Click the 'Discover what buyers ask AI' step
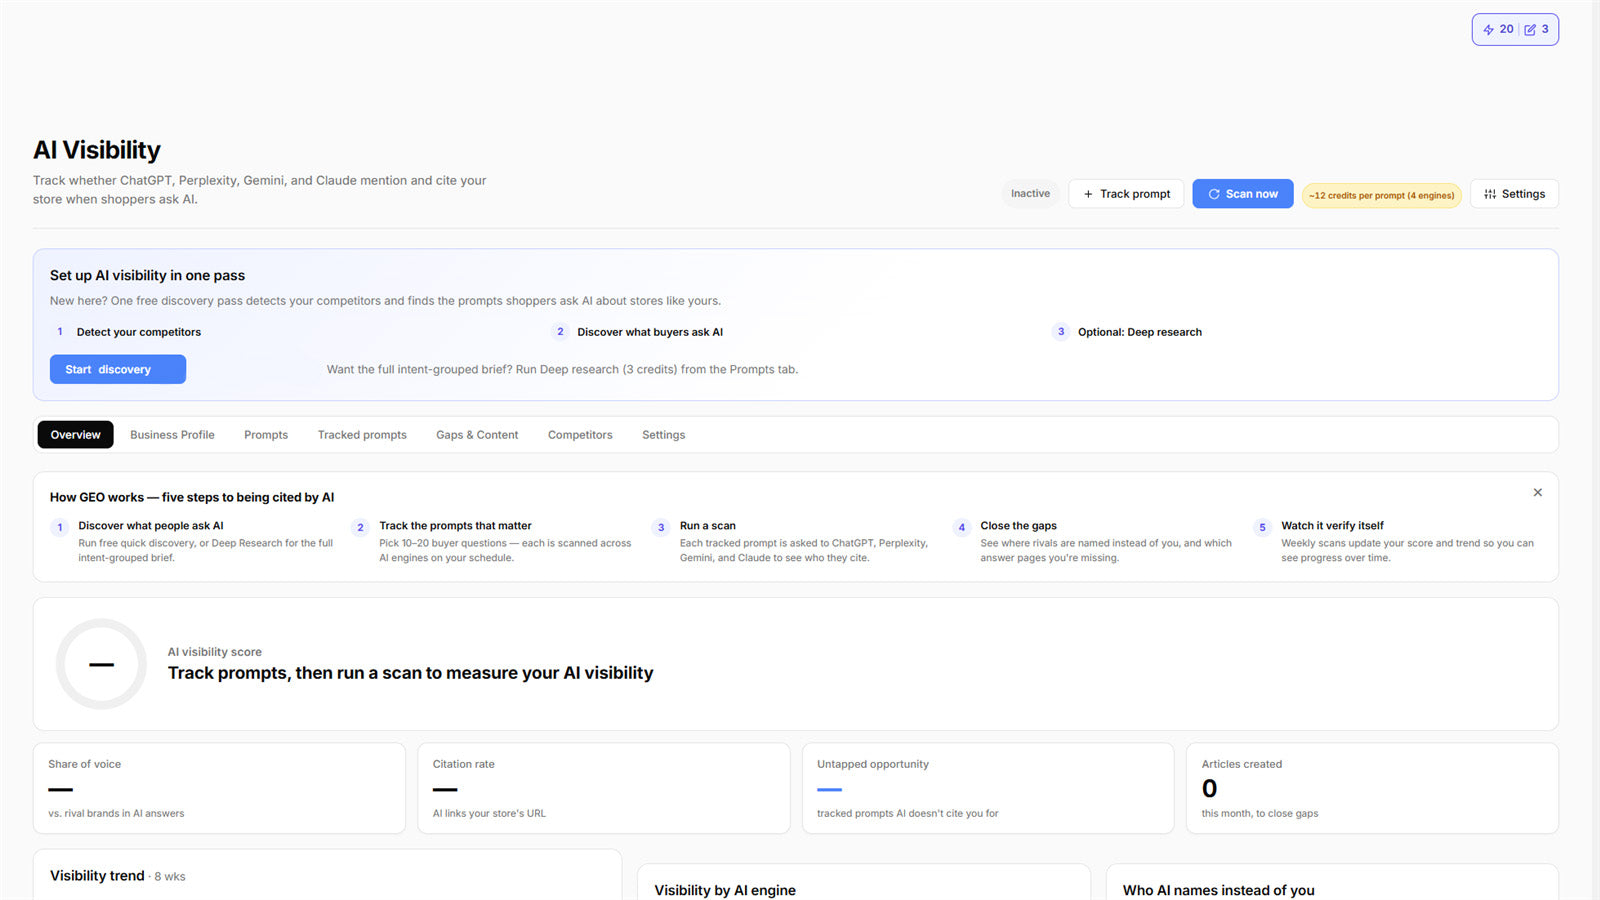This screenshot has width=1600, height=900. click(650, 332)
